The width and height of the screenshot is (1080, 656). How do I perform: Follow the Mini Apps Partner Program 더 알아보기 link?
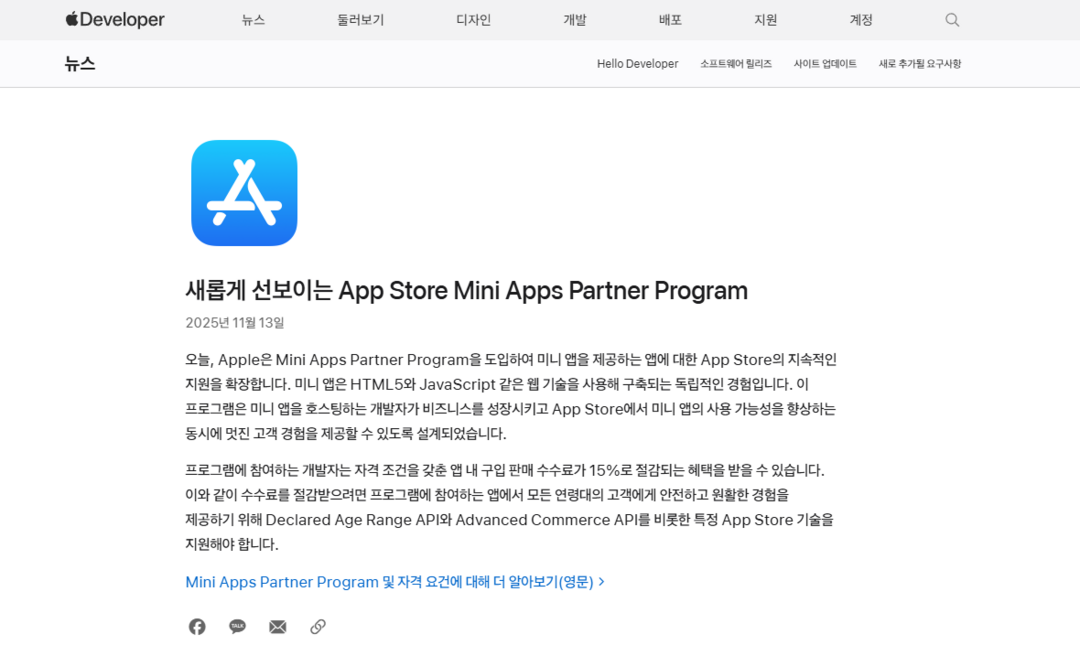[x=394, y=582]
